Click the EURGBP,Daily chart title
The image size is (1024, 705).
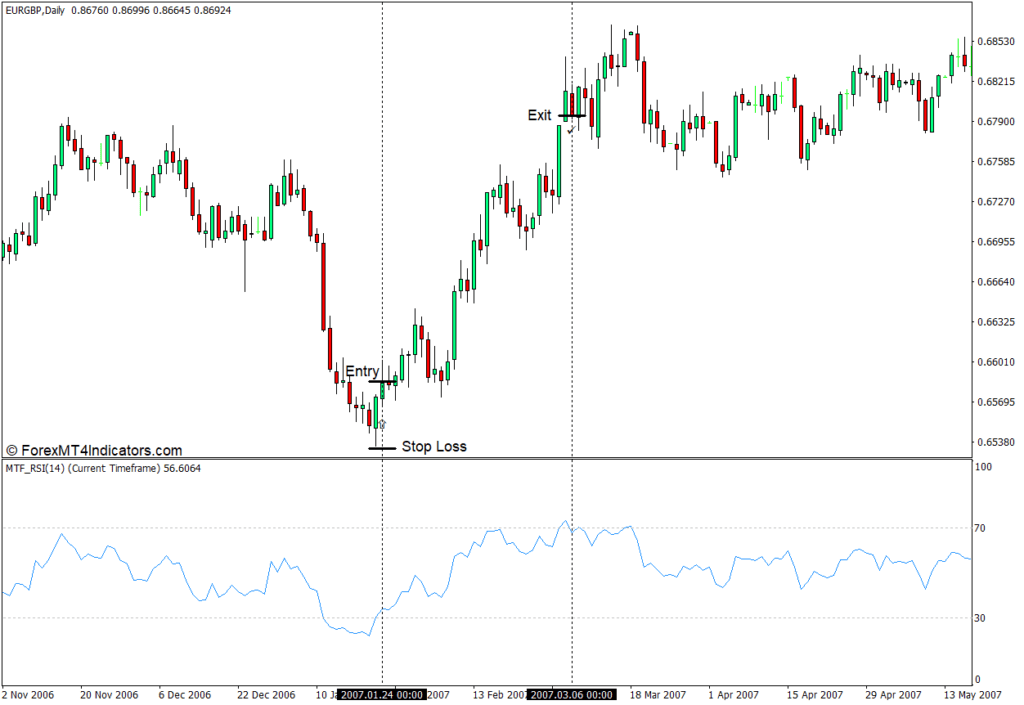click(41, 9)
